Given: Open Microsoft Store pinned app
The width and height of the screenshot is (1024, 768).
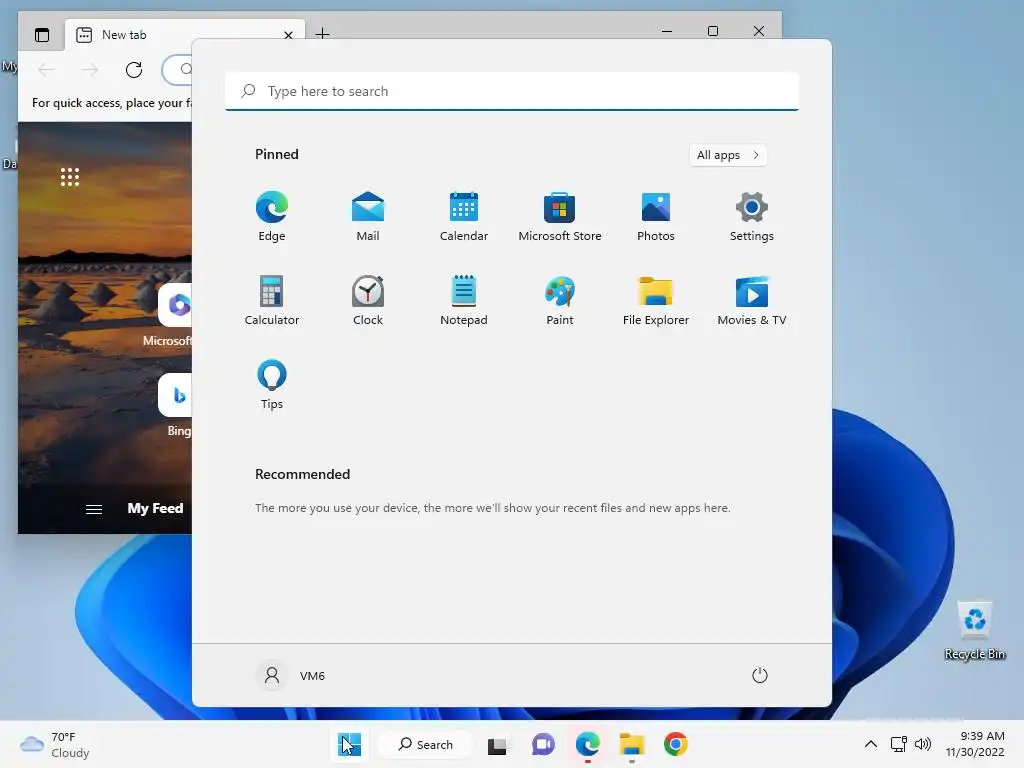Looking at the screenshot, I should click(560, 217).
